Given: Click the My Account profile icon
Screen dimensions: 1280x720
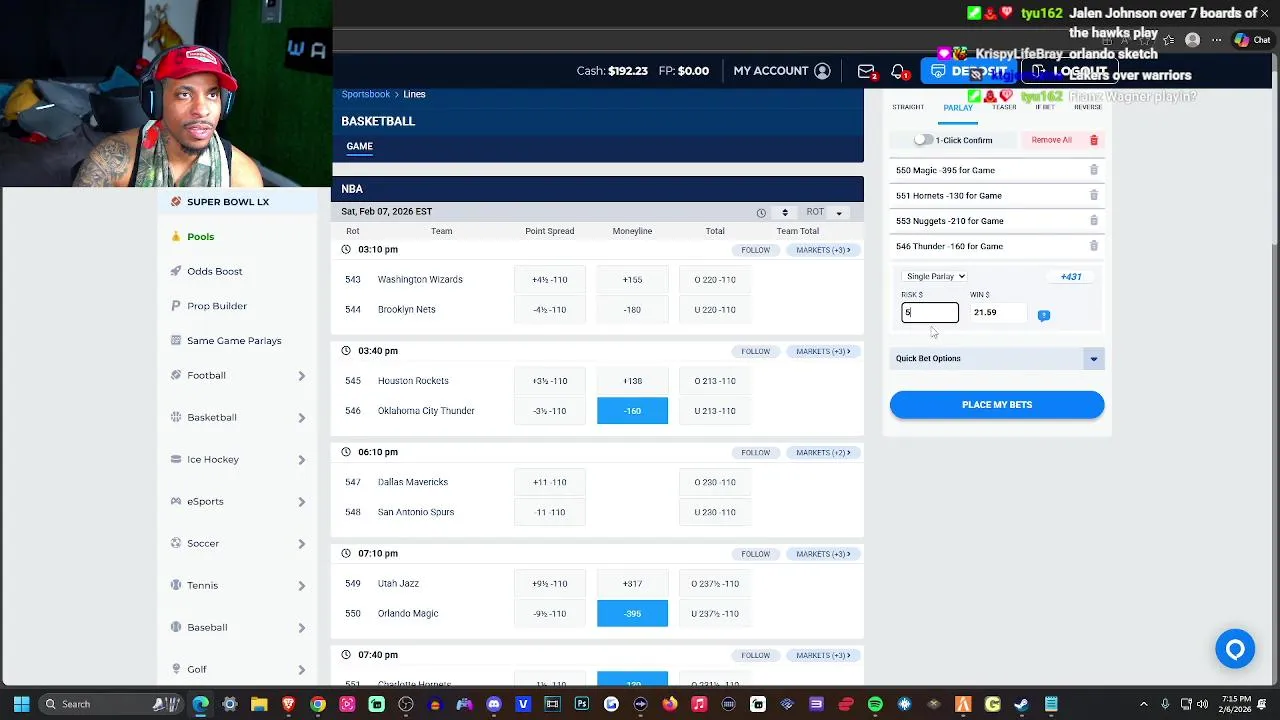Looking at the screenshot, I should [x=822, y=71].
